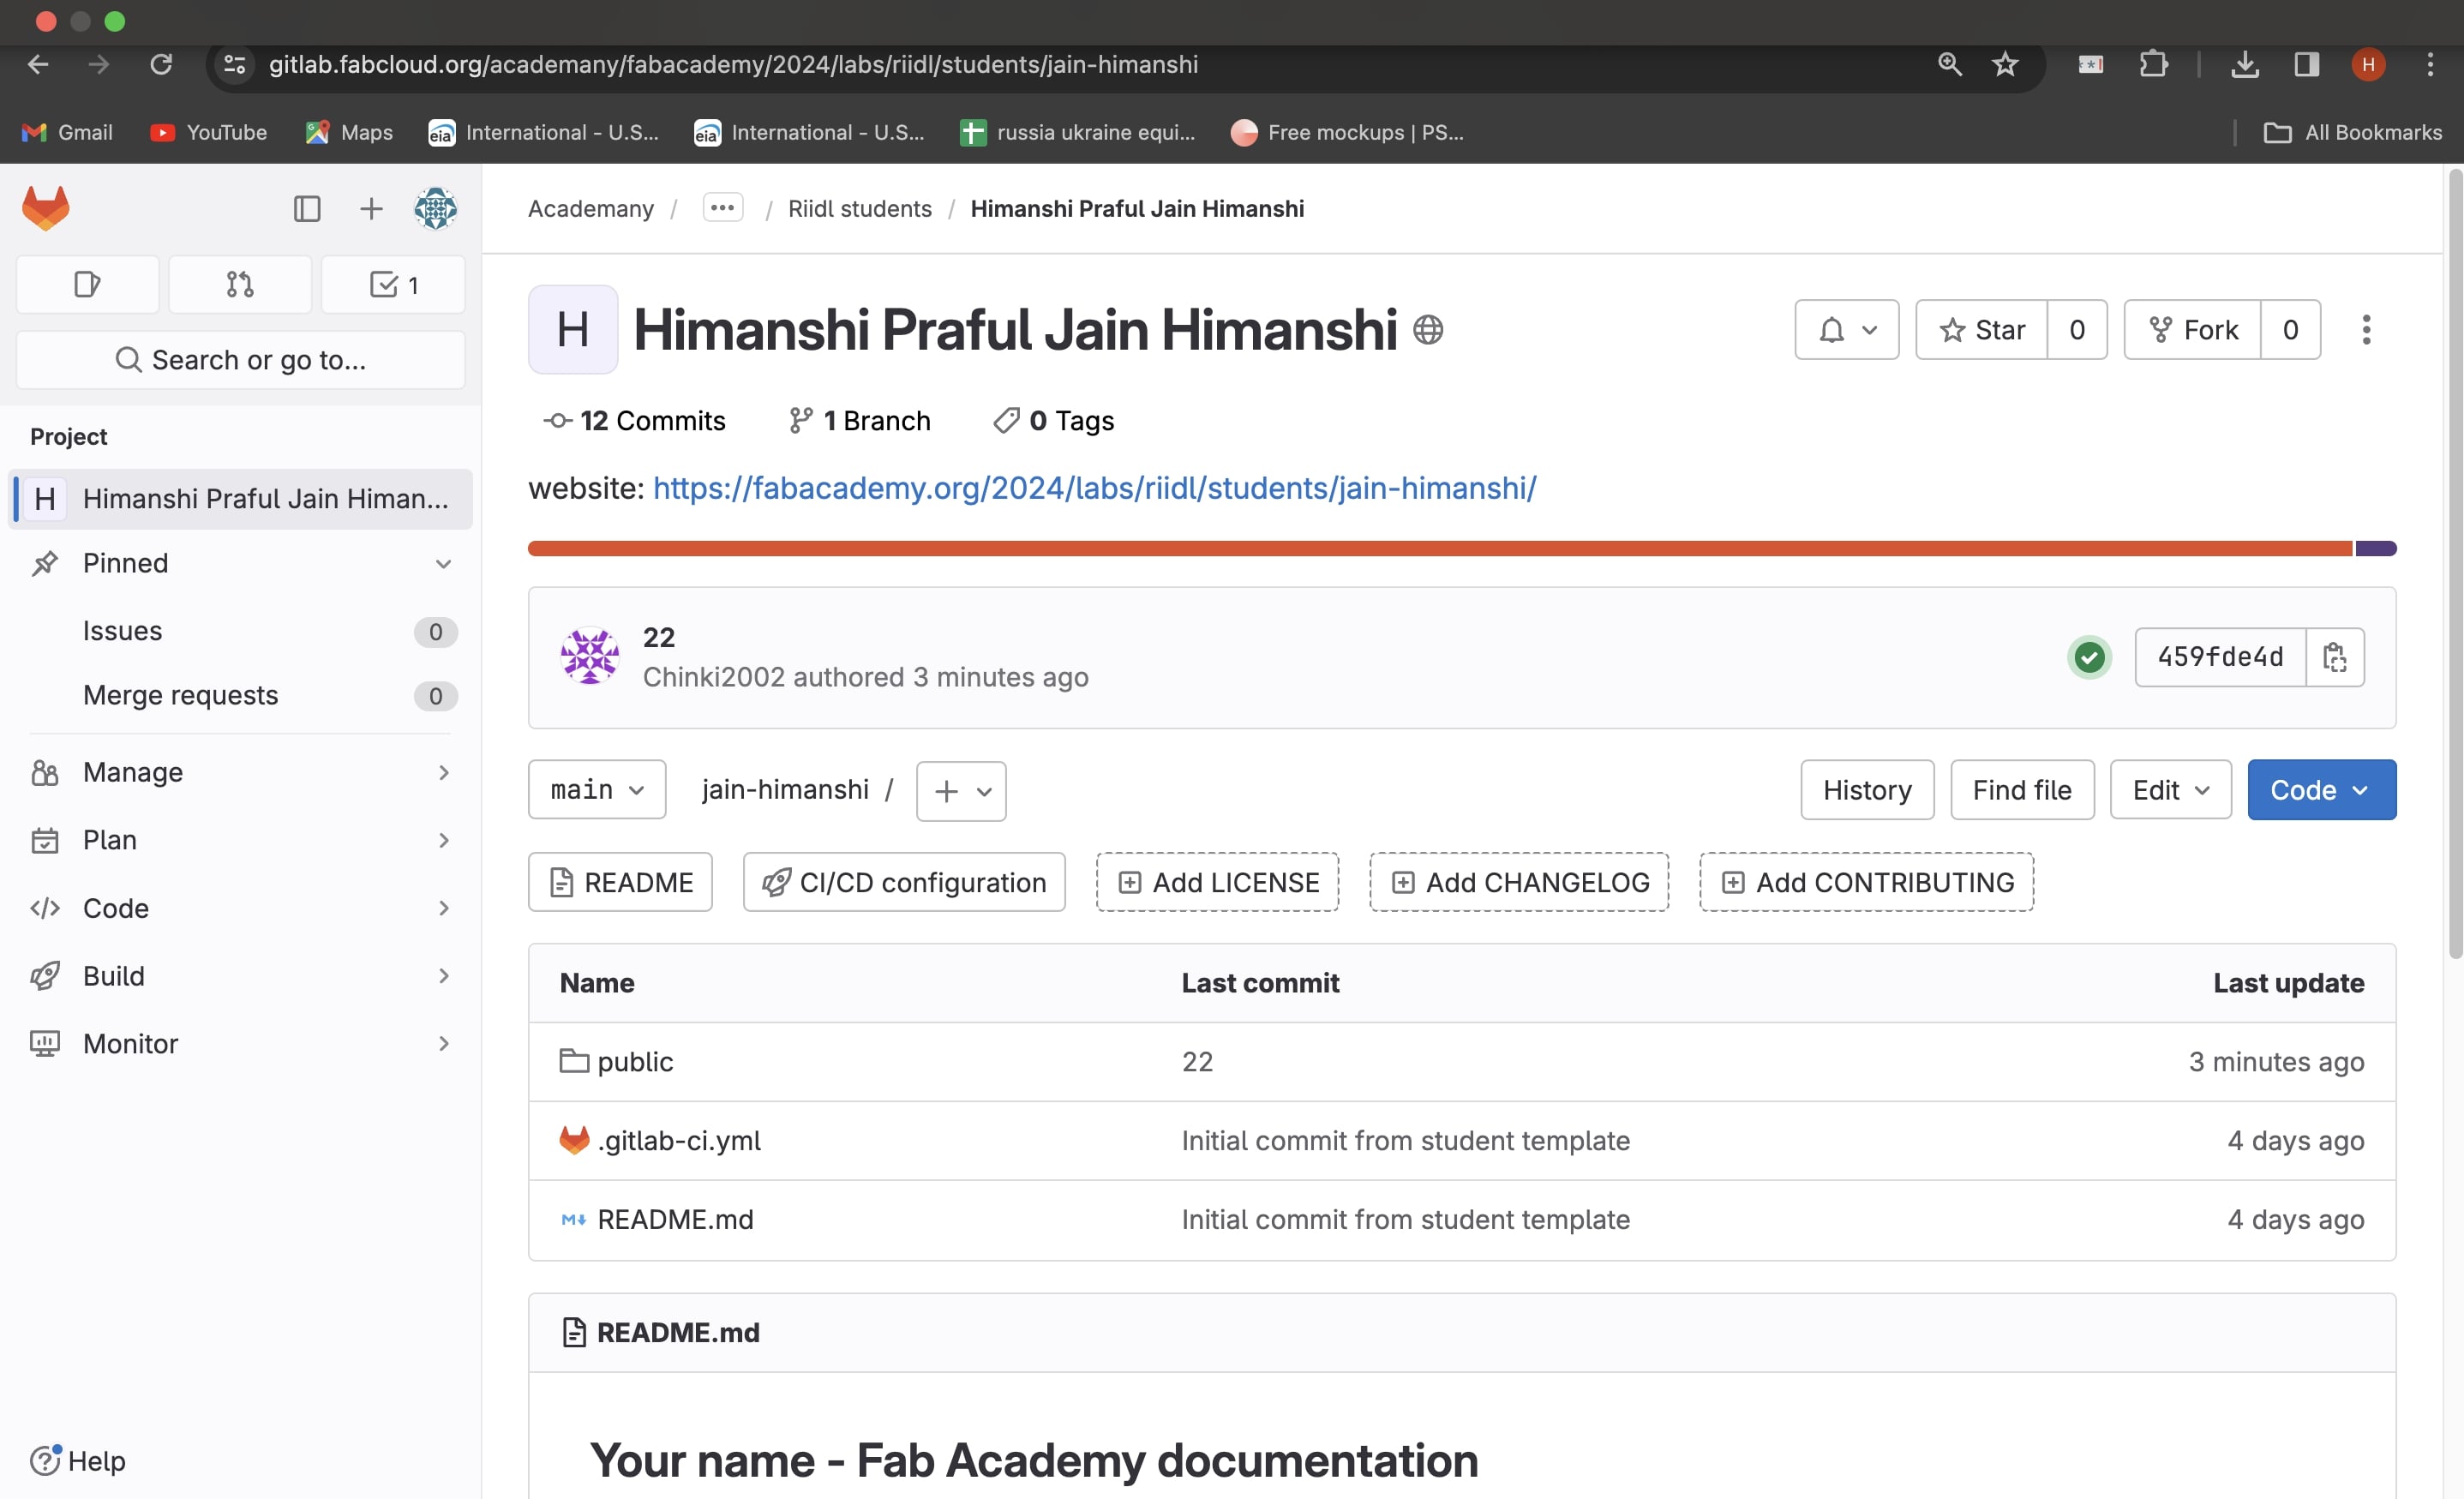Viewport: 2464px width, 1499px height.
Task: View the 1 Branch link
Action: click(x=859, y=421)
